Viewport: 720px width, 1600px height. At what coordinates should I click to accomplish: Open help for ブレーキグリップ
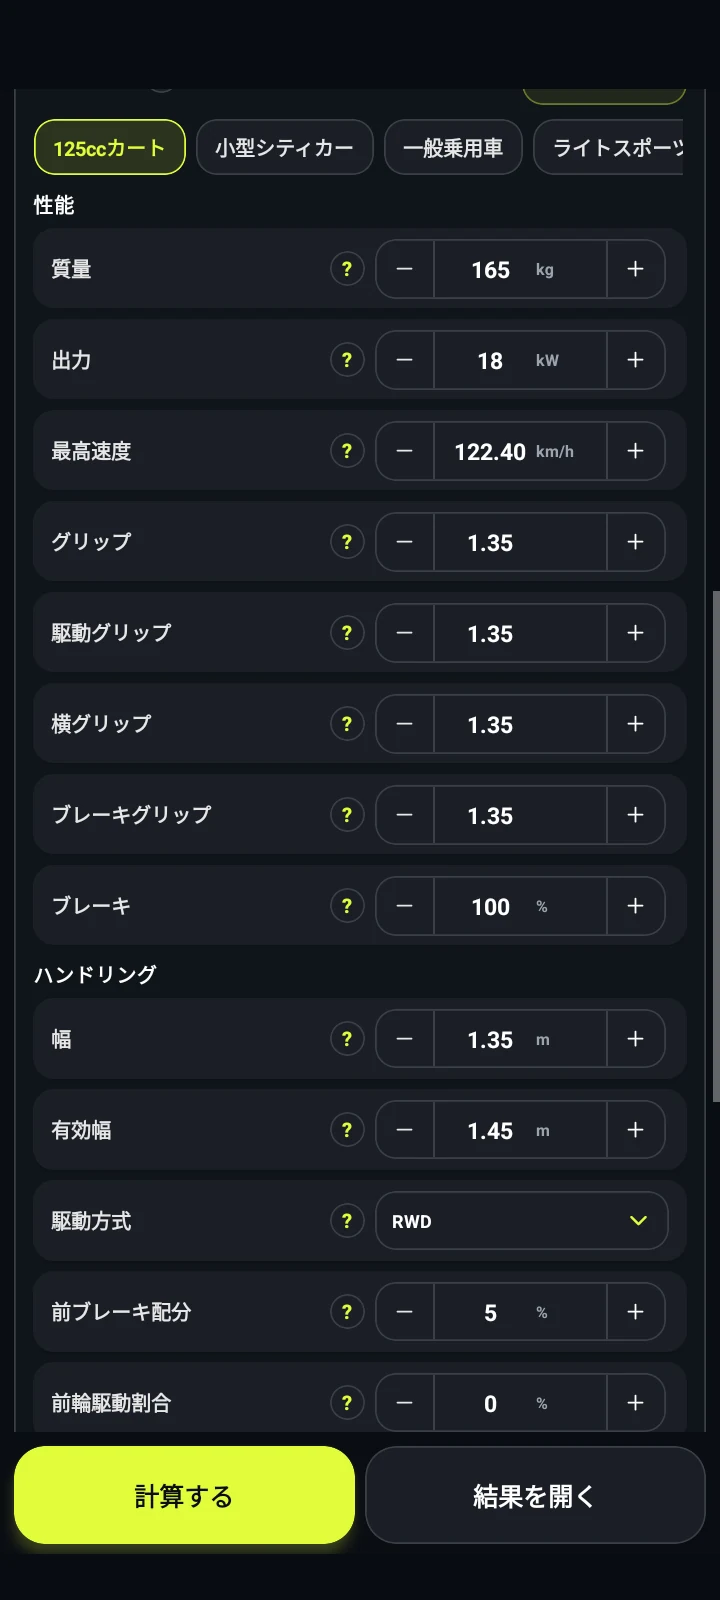pos(347,815)
